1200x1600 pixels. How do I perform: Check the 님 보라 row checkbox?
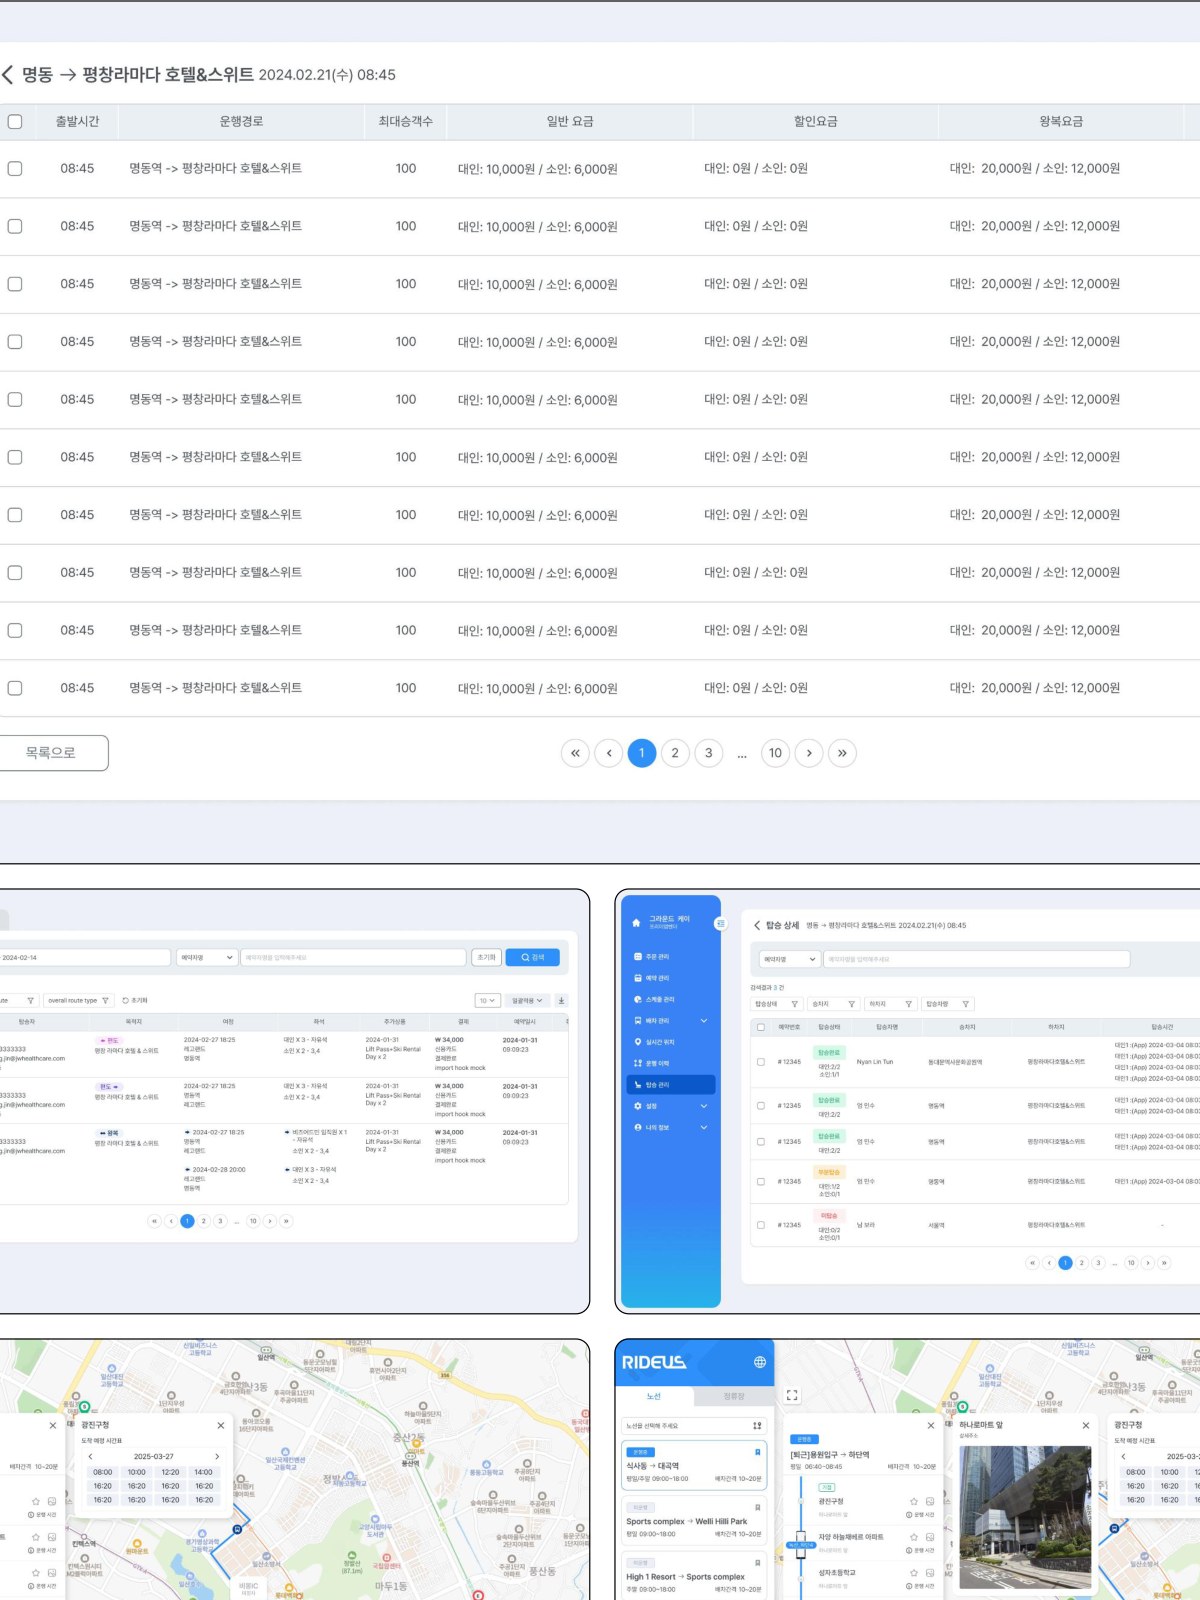tap(761, 1225)
